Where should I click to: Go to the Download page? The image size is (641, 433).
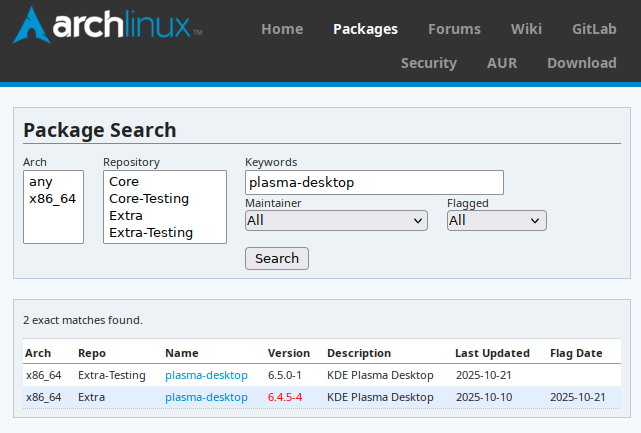point(581,63)
